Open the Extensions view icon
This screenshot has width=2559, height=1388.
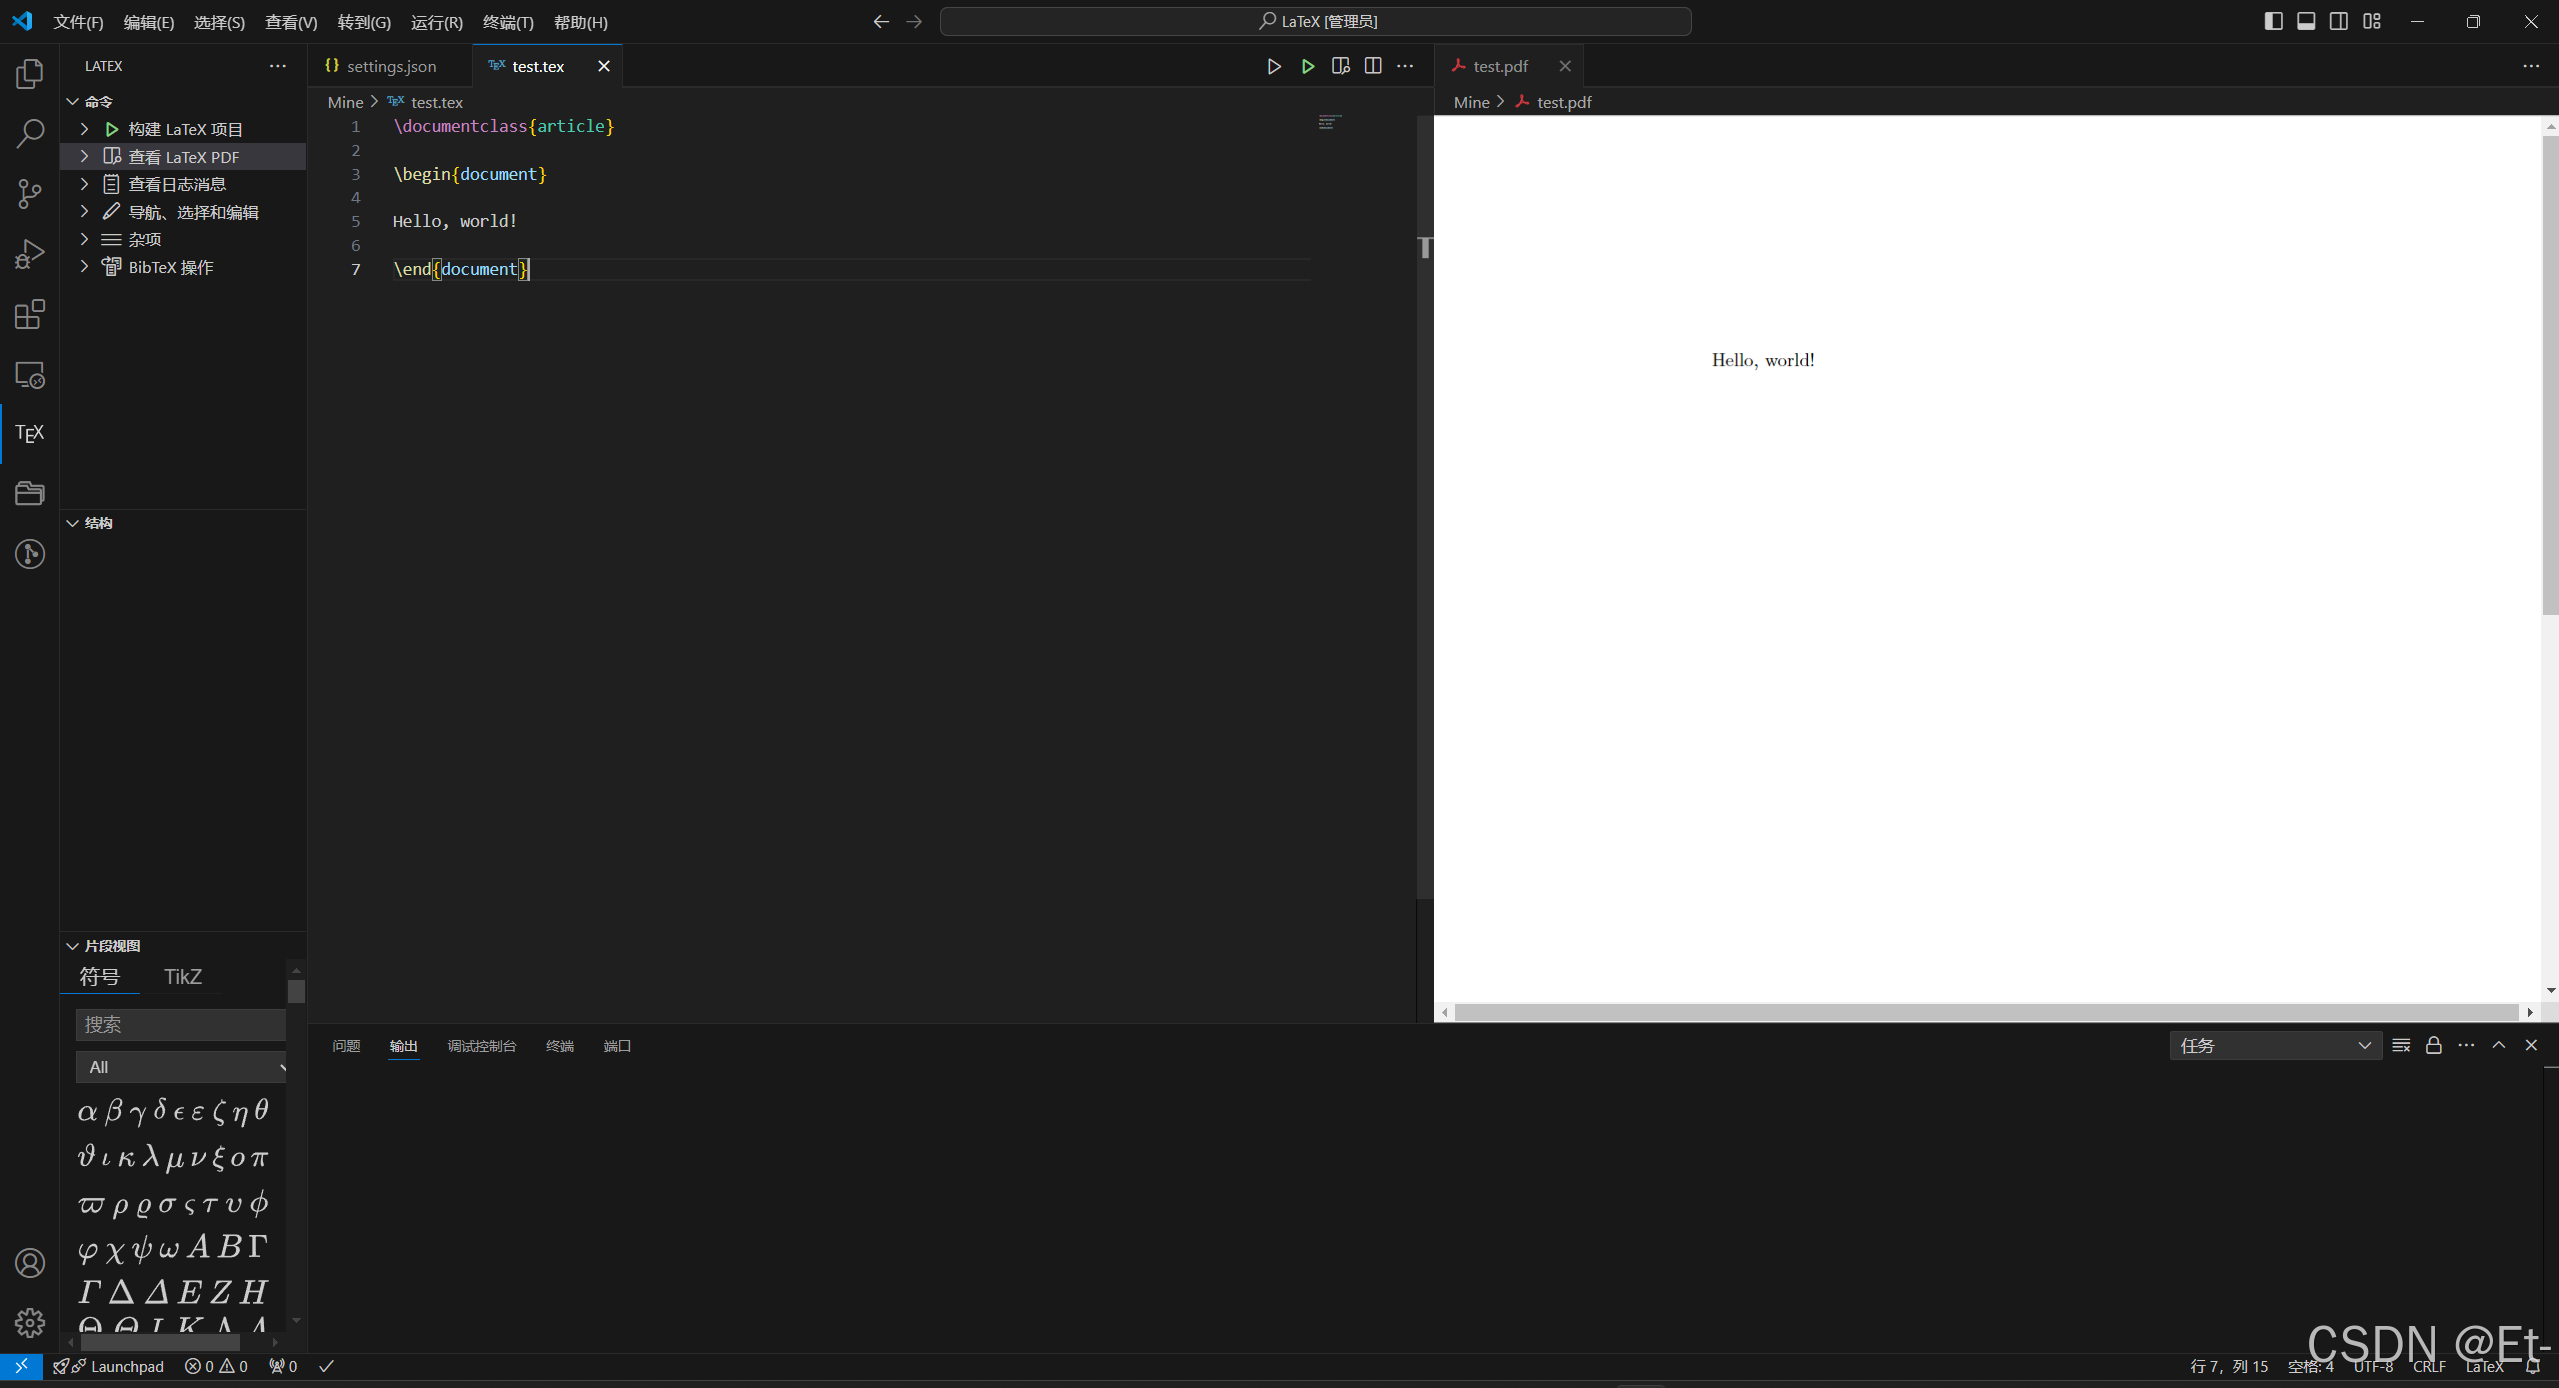point(30,314)
